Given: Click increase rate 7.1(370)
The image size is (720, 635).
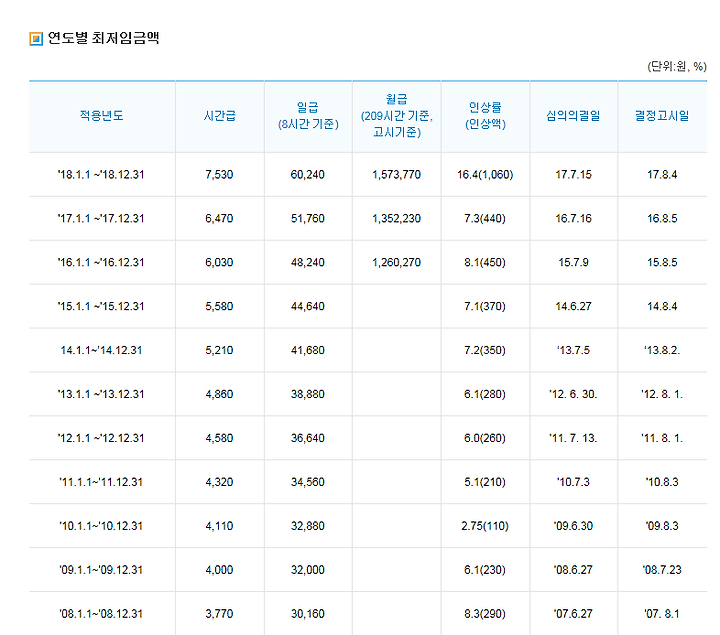Looking at the screenshot, I should click(x=485, y=307).
